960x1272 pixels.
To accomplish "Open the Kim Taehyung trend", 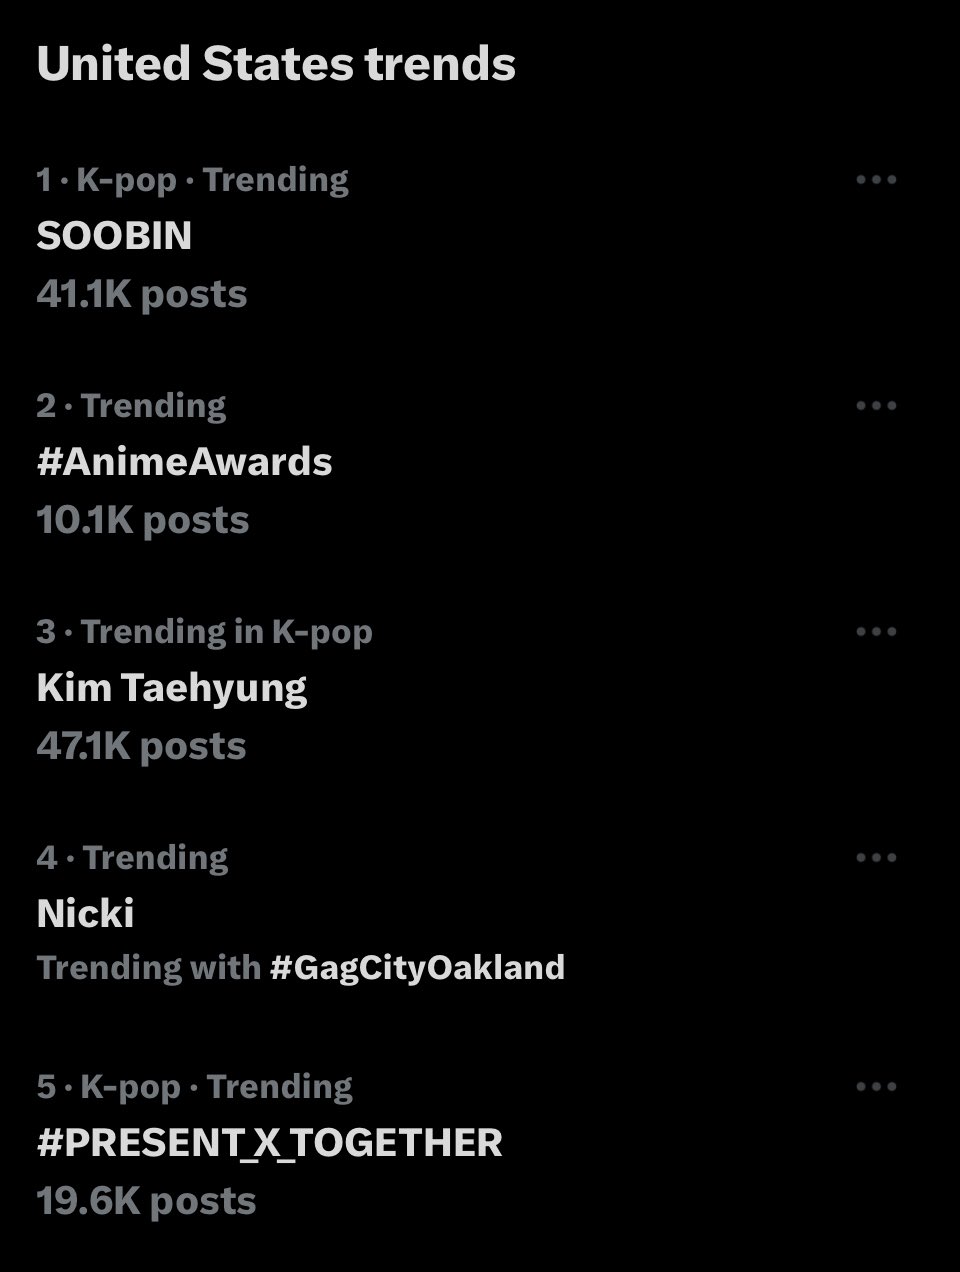I will pyautogui.click(x=171, y=688).
